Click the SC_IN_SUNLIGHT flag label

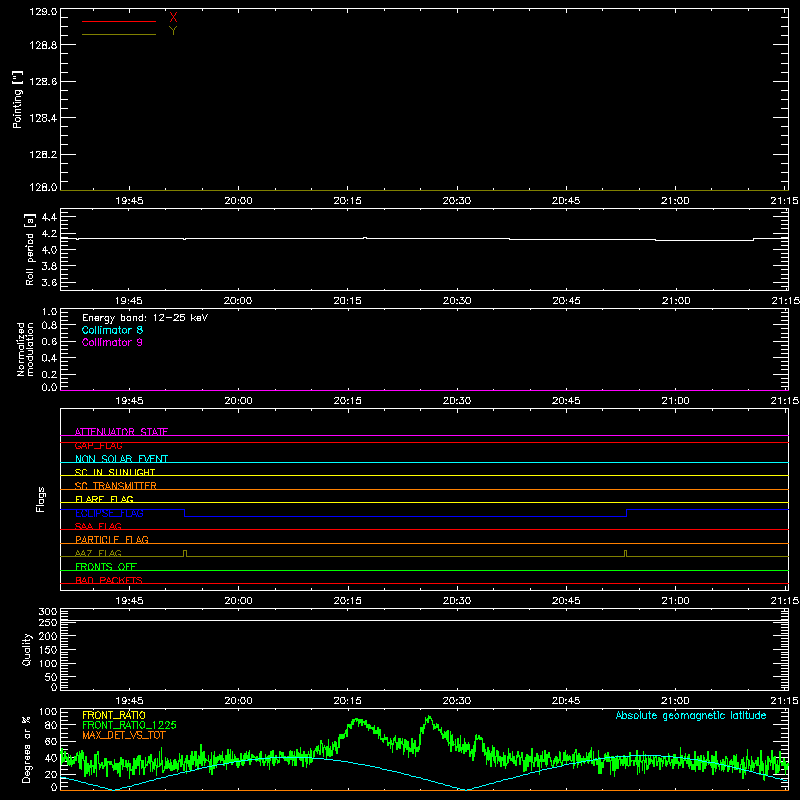(115, 472)
